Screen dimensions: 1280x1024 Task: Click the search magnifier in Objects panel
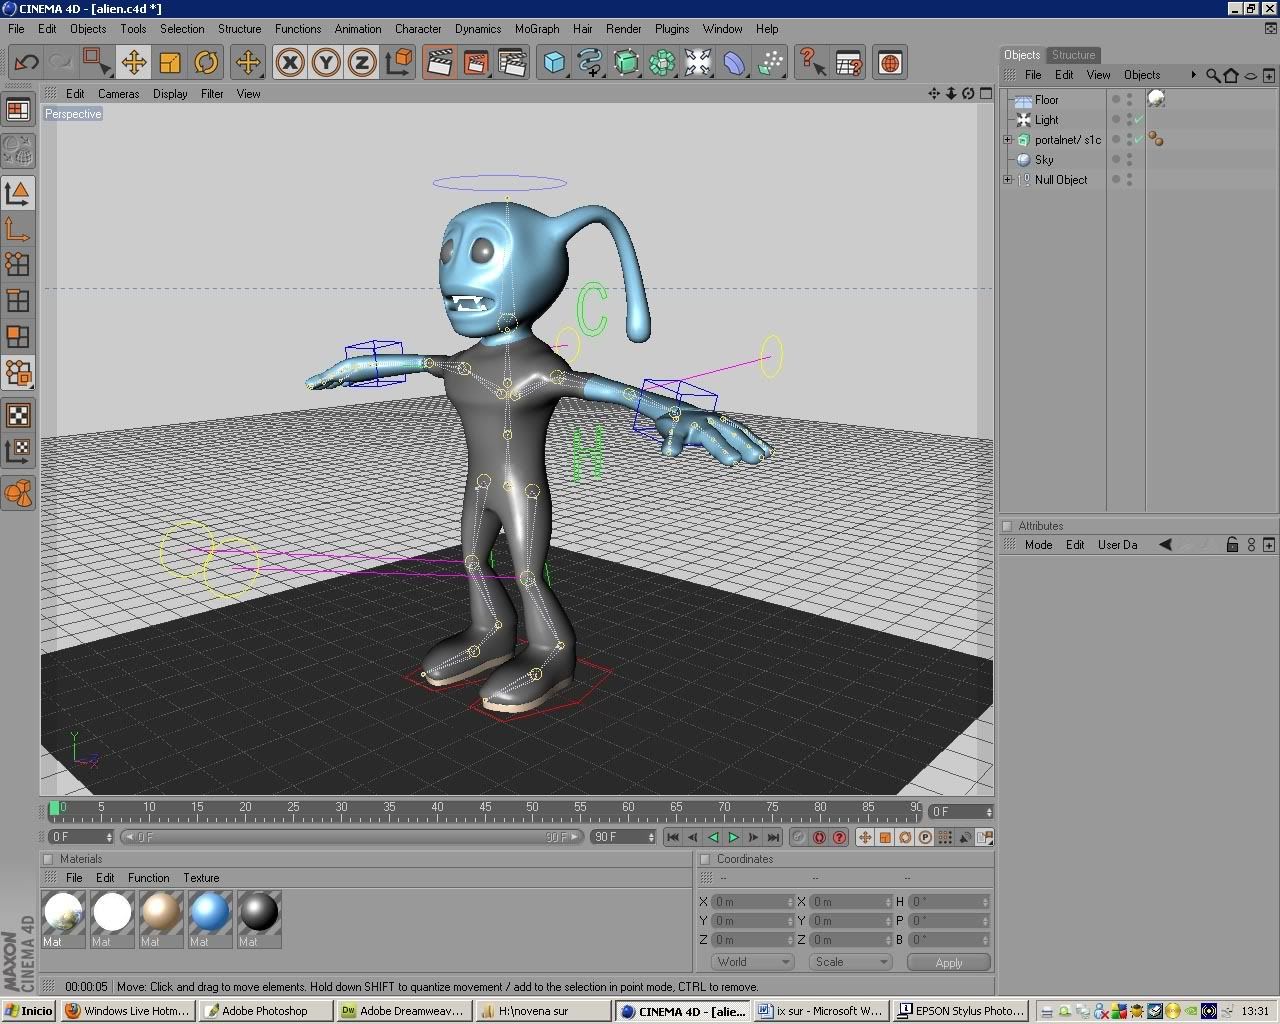coord(1213,75)
